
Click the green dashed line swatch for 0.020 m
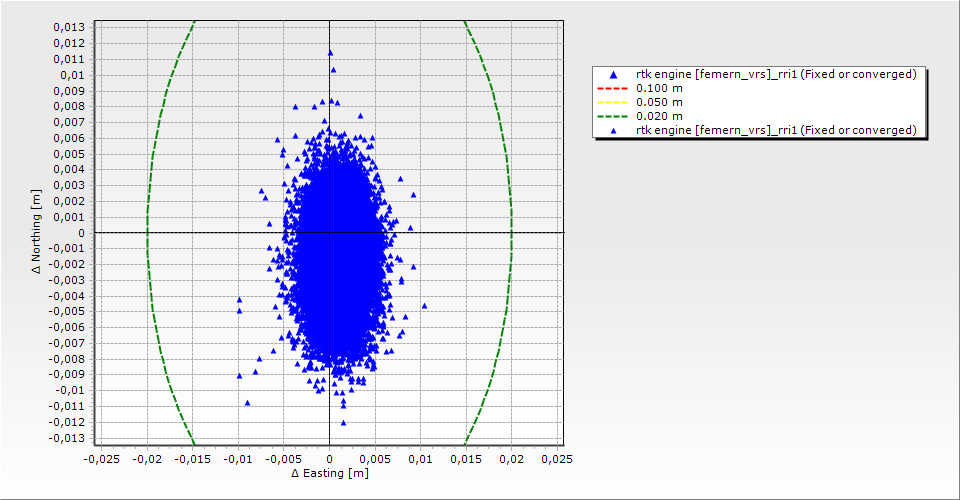click(612, 116)
